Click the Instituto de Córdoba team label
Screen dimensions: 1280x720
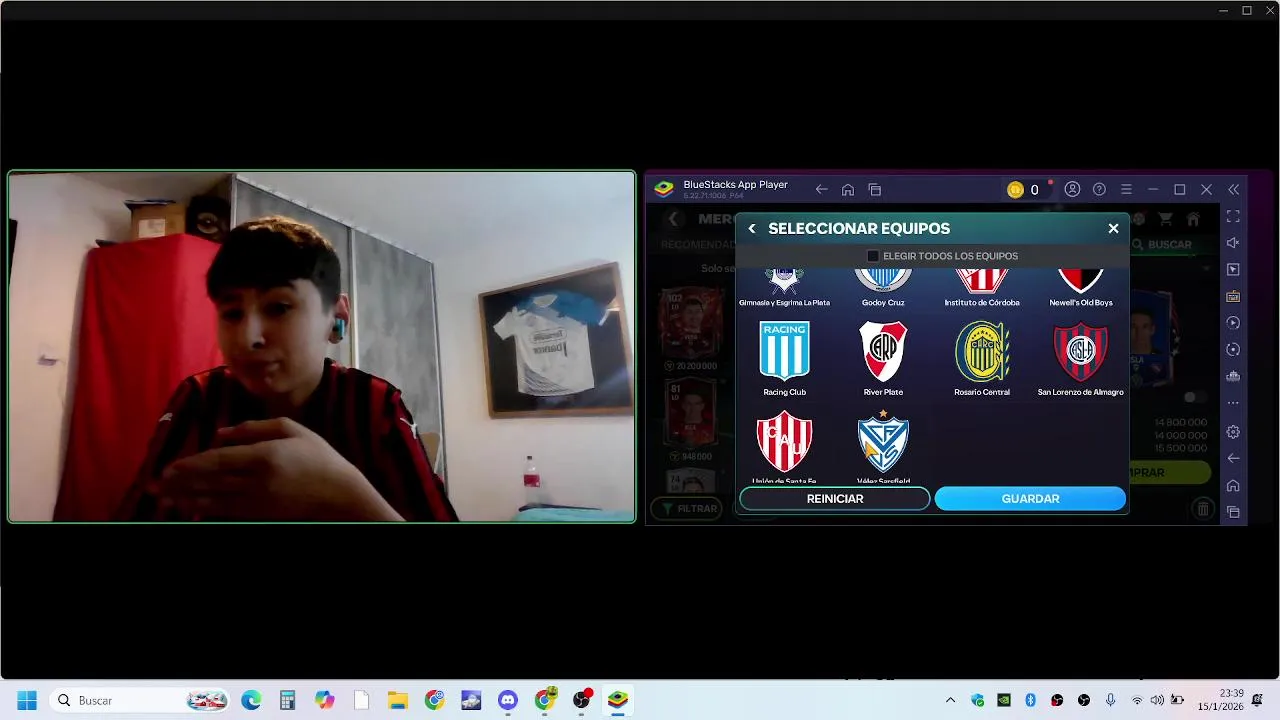point(982,302)
